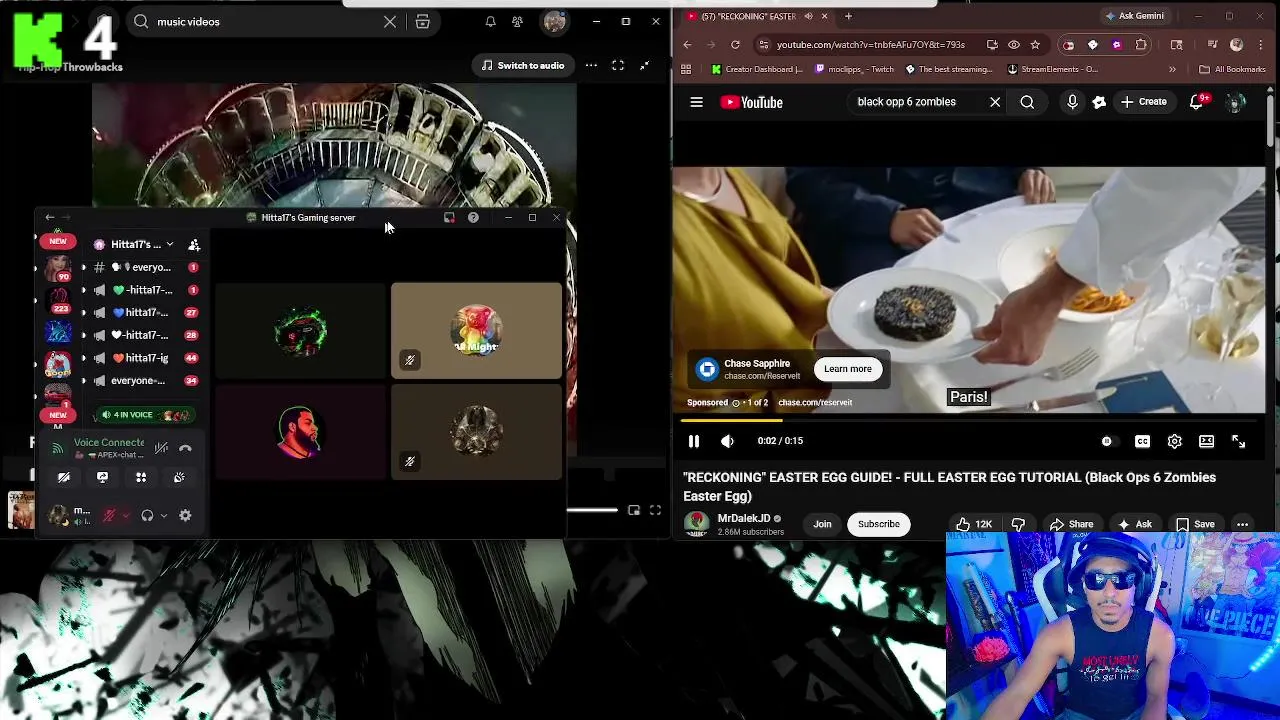Toggle Discord deafen headphones

[147, 516]
